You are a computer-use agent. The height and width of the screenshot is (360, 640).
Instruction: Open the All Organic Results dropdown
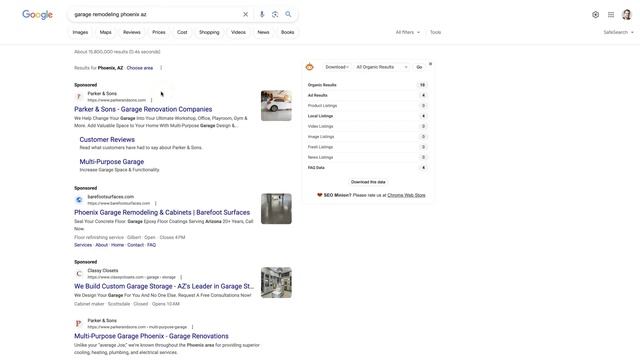382,67
